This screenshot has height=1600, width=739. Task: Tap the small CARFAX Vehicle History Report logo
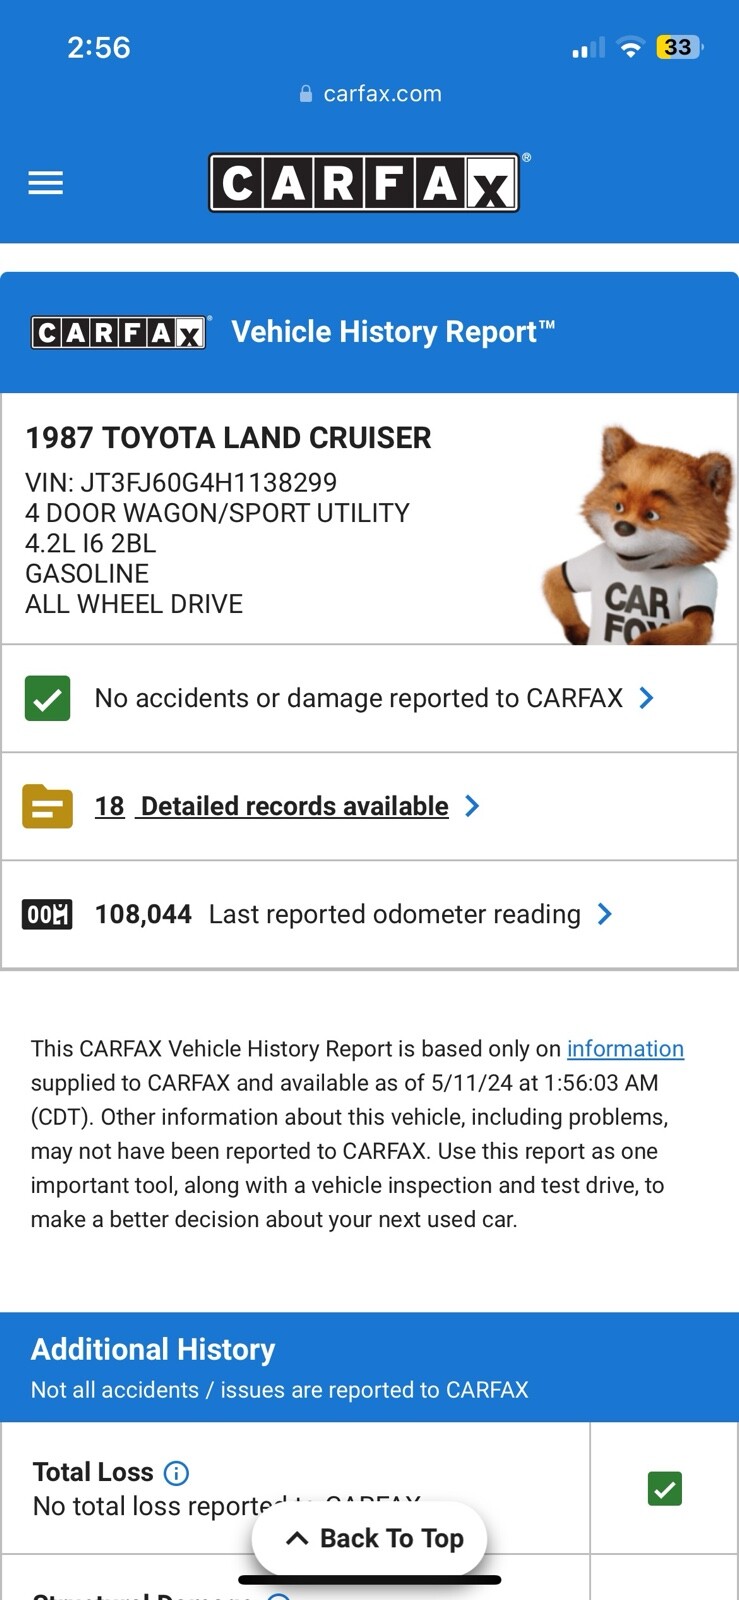point(119,332)
